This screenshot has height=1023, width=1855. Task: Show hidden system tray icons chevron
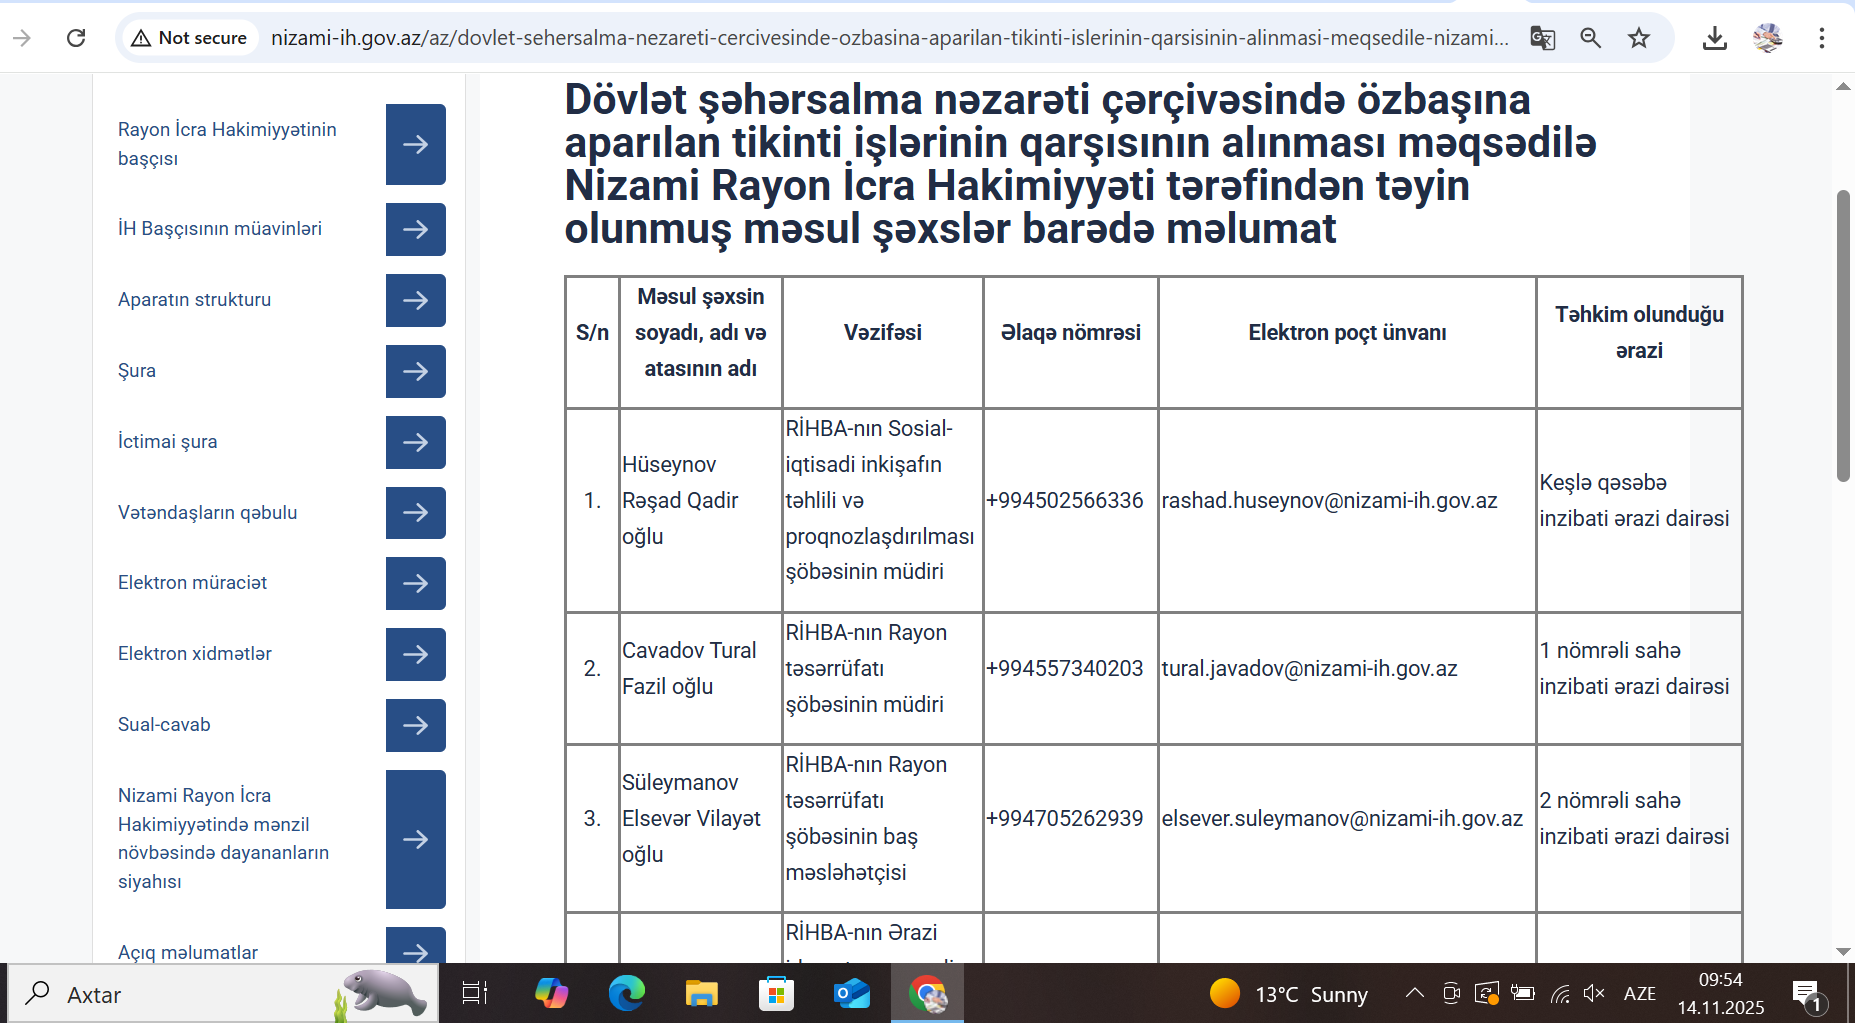coord(1414,993)
